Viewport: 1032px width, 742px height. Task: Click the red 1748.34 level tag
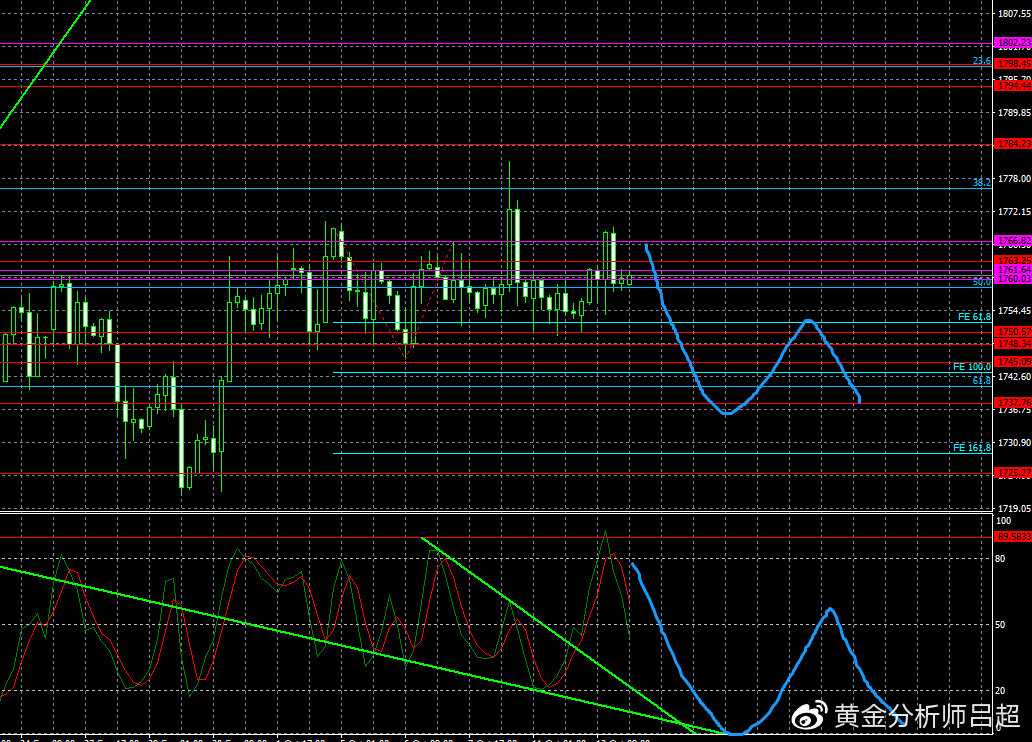(x=1012, y=344)
